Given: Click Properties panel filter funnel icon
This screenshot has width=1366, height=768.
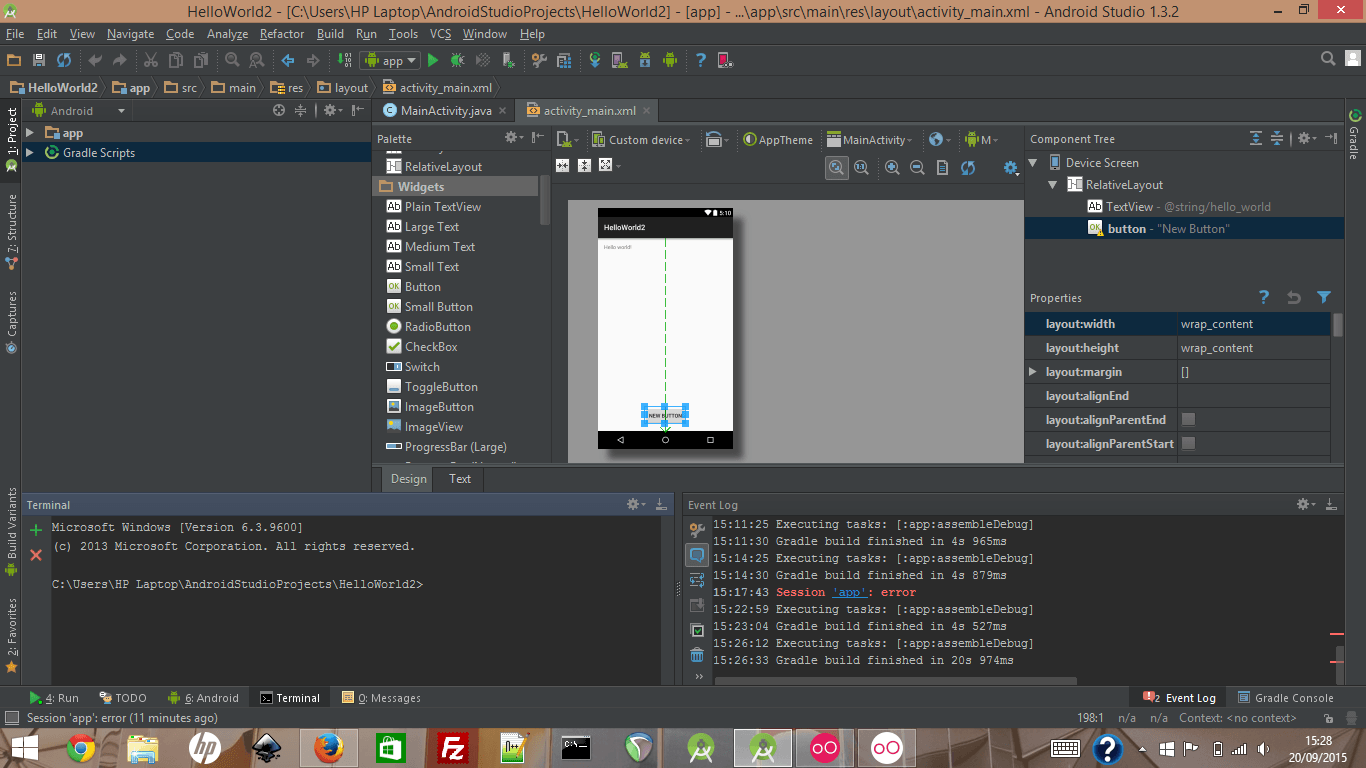Looking at the screenshot, I should pos(1324,297).
